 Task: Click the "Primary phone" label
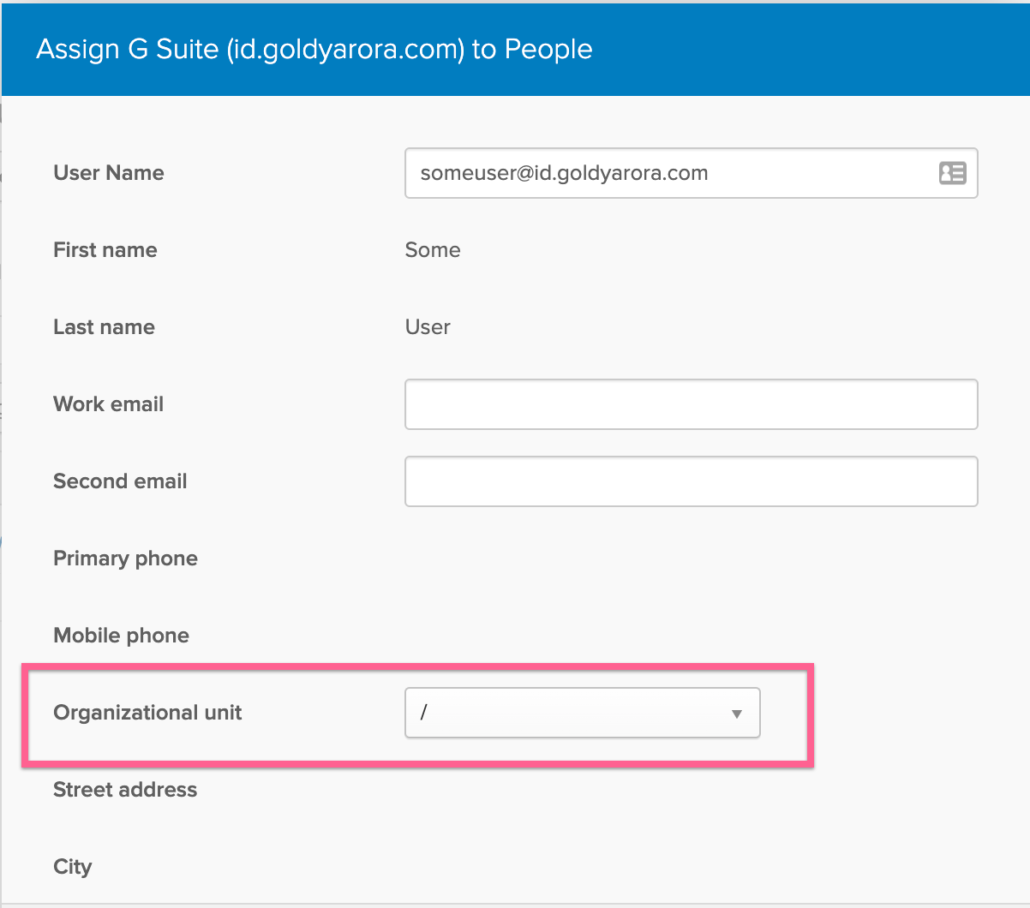125,558
